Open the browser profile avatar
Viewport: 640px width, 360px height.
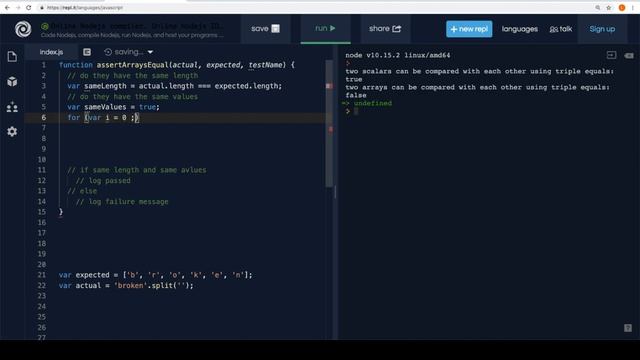point(622,7)
